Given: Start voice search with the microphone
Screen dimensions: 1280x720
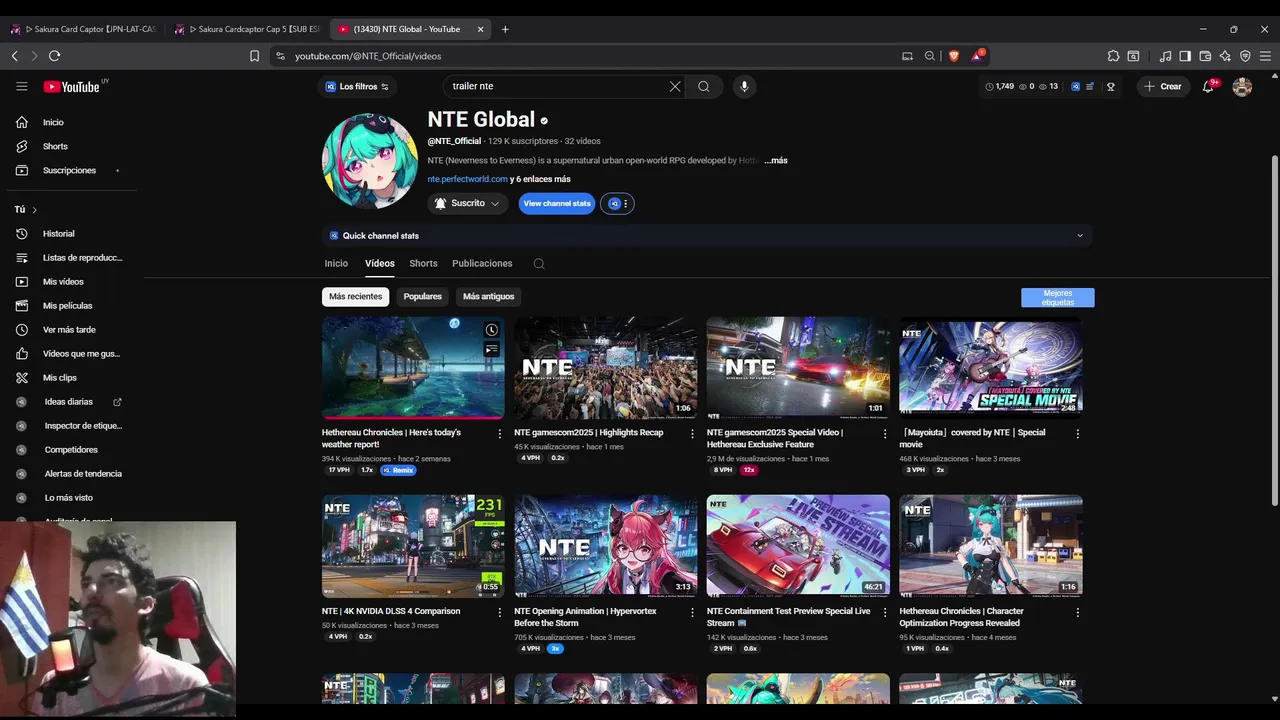Looking at the screenshot, I should point(744,86).
